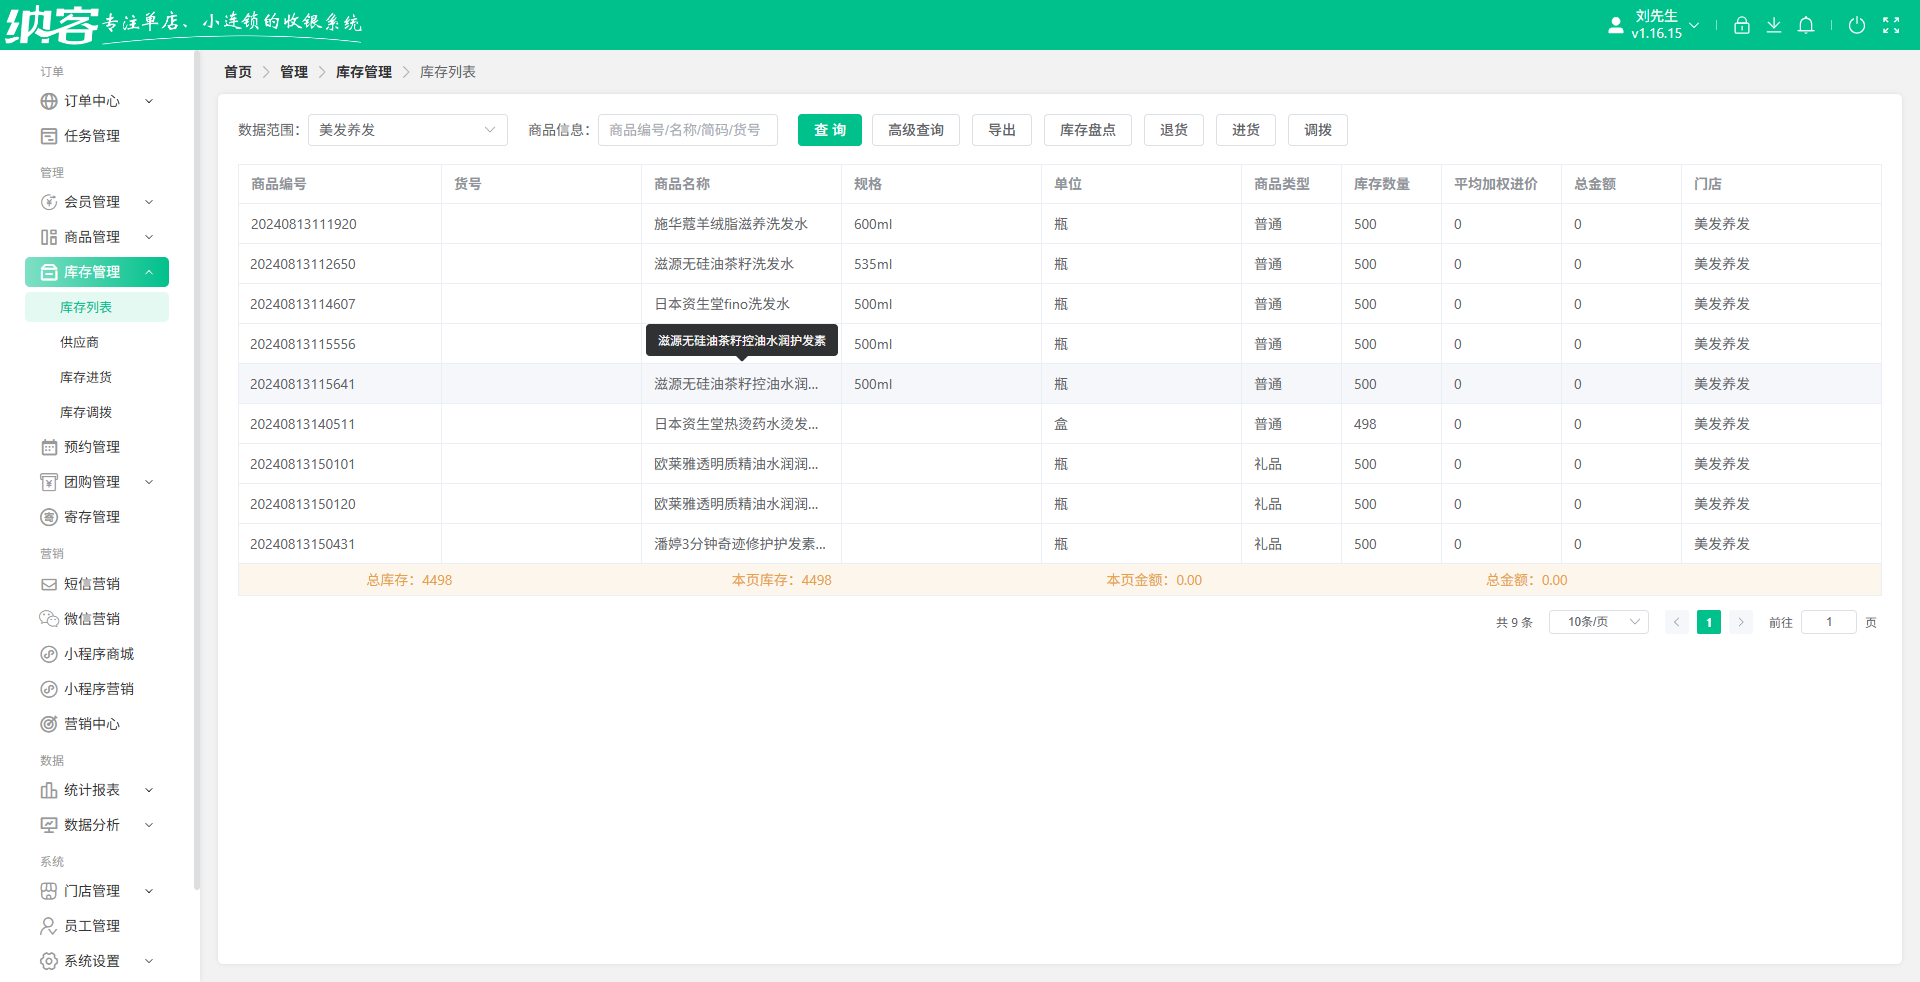Click the download icon in top bar
This screenshot has height=982, width=1920.
pyautogui.click(x=1773, y=26)
